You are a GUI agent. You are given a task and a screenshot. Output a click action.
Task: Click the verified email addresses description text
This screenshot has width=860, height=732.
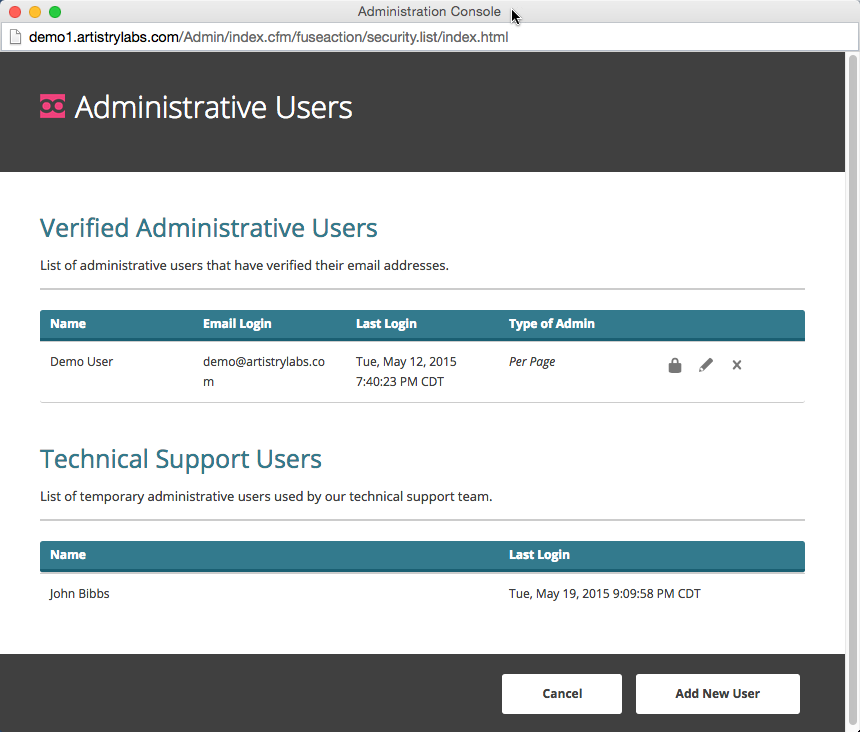(244, 265)
